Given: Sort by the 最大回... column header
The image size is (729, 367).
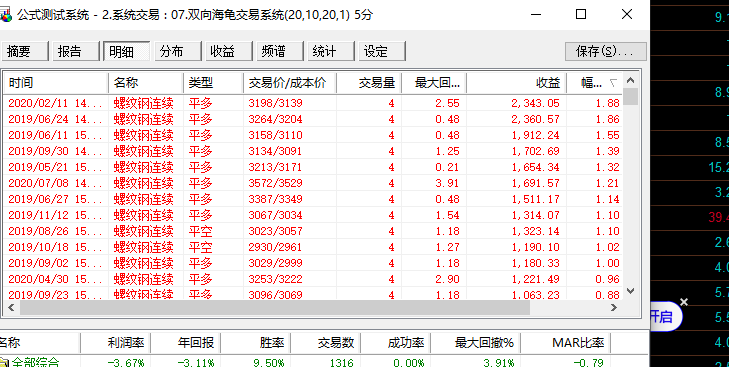Looking at the screenshot, I should [434, 83].
